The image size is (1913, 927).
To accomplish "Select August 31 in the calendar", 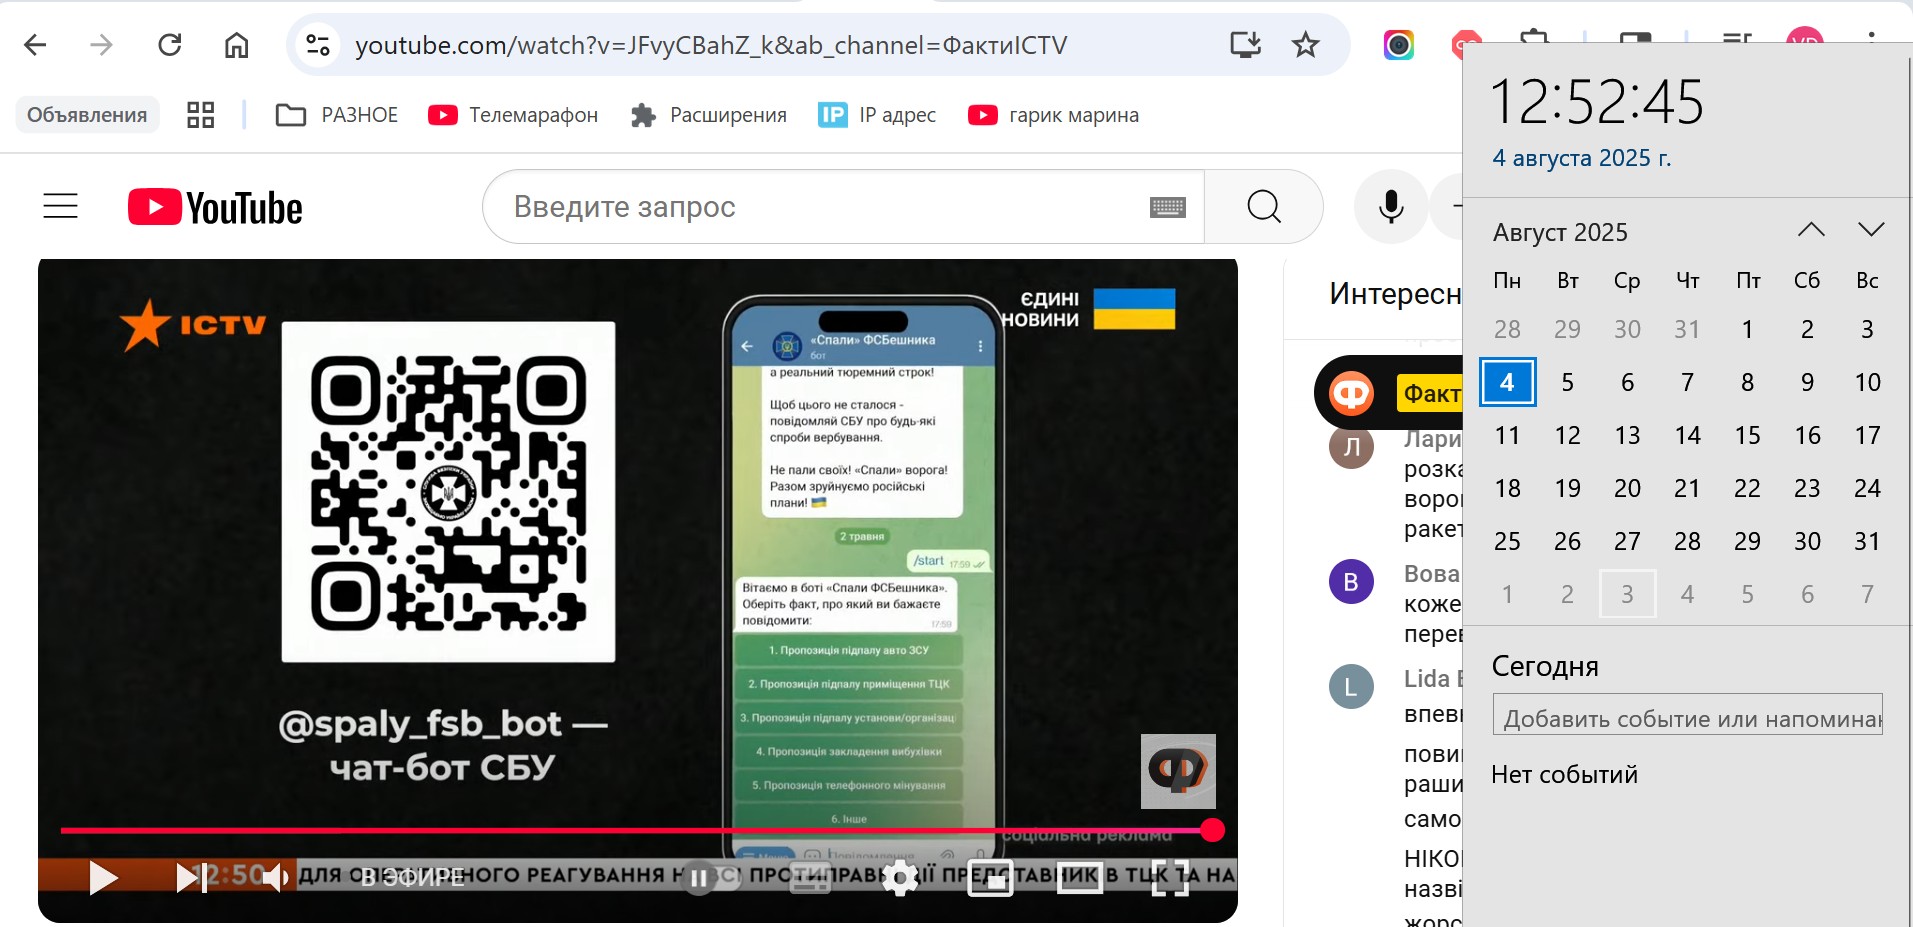I will (1867, 541).
